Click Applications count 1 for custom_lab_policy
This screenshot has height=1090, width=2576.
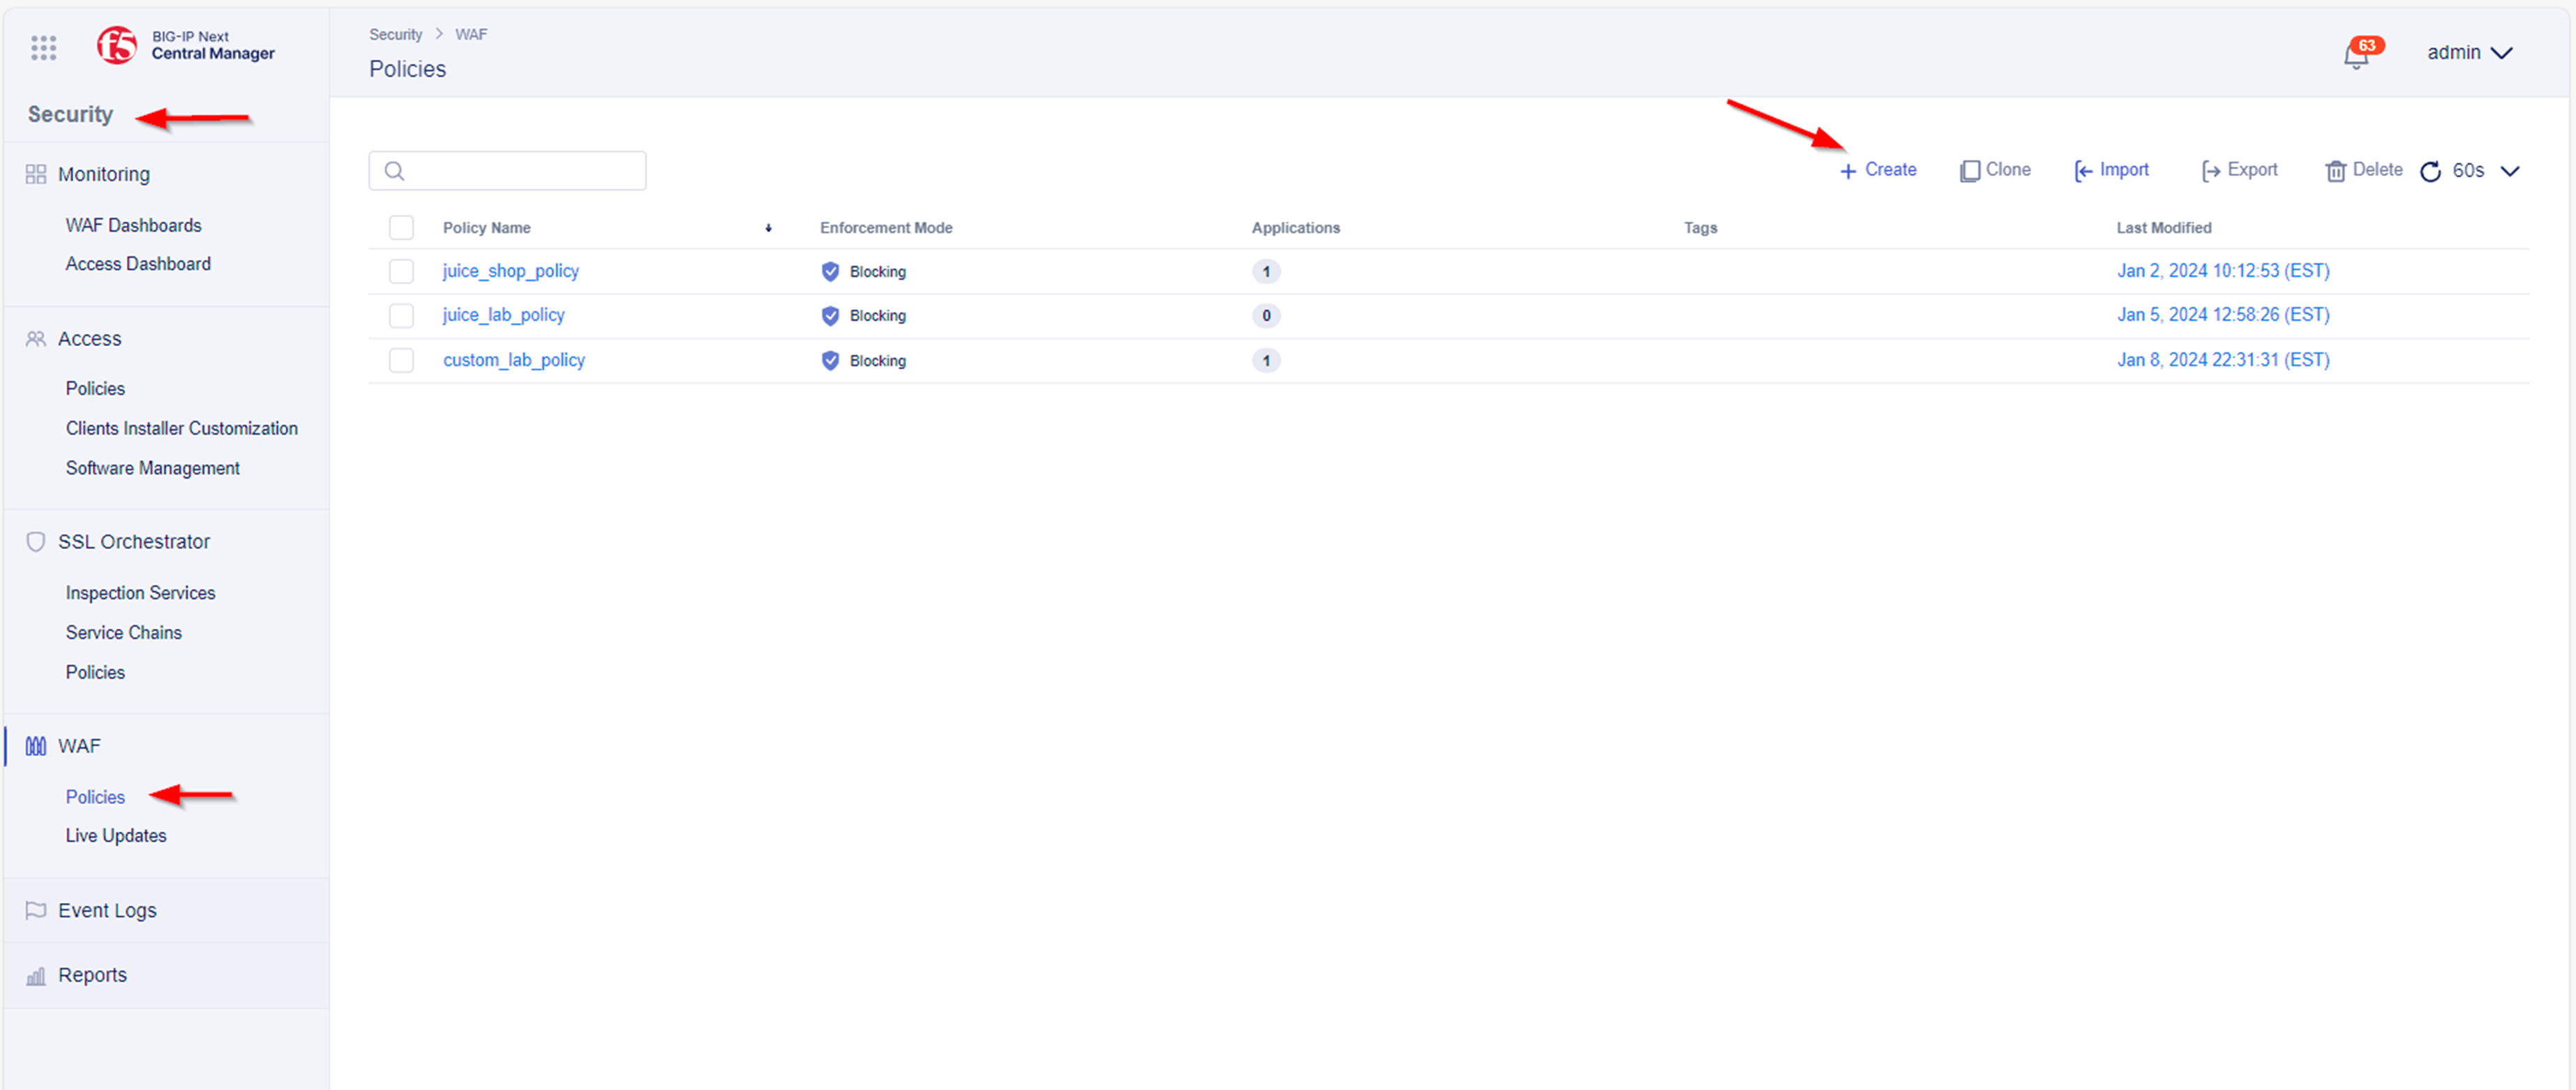(1266, 361)
